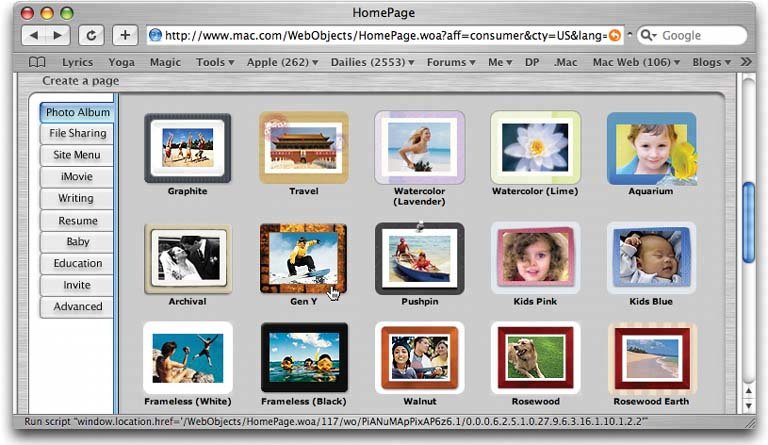
Task: Open the DP bookmark
Action: pos(532,62)
